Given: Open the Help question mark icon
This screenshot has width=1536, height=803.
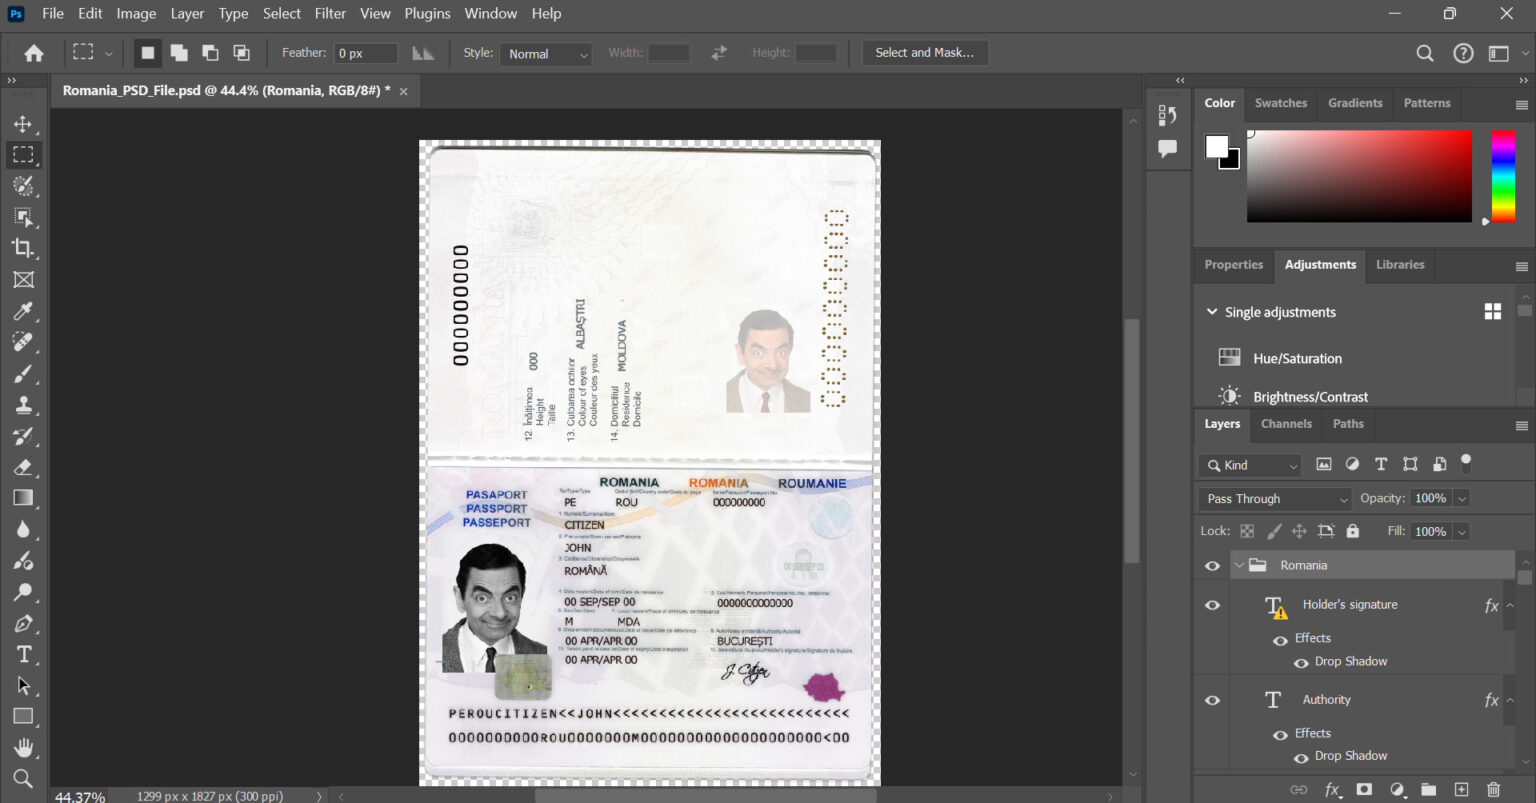Looking at the screenshot, I should pyautogui.click(x=1463, y=53).
